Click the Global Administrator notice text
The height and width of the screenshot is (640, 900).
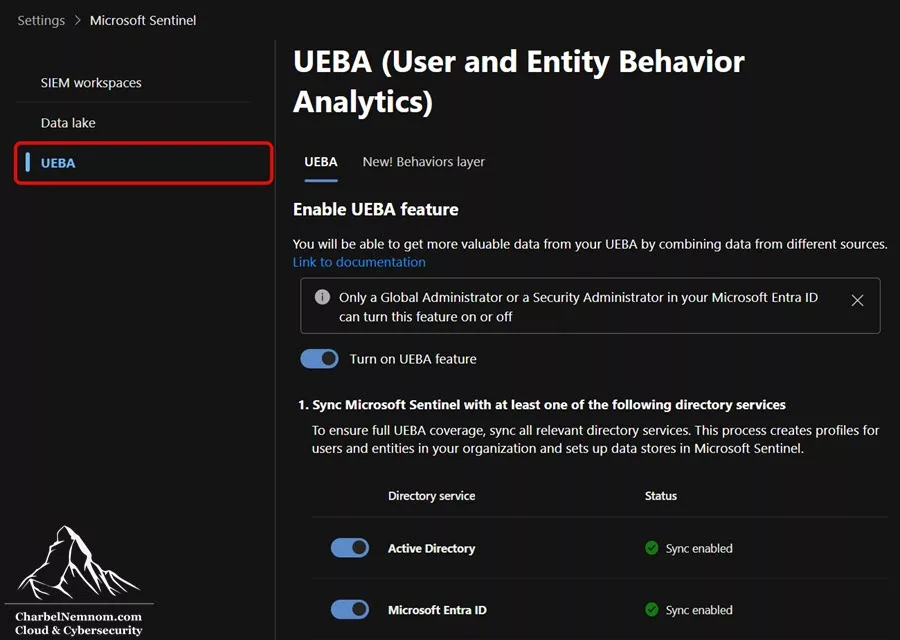pos(578,307)
